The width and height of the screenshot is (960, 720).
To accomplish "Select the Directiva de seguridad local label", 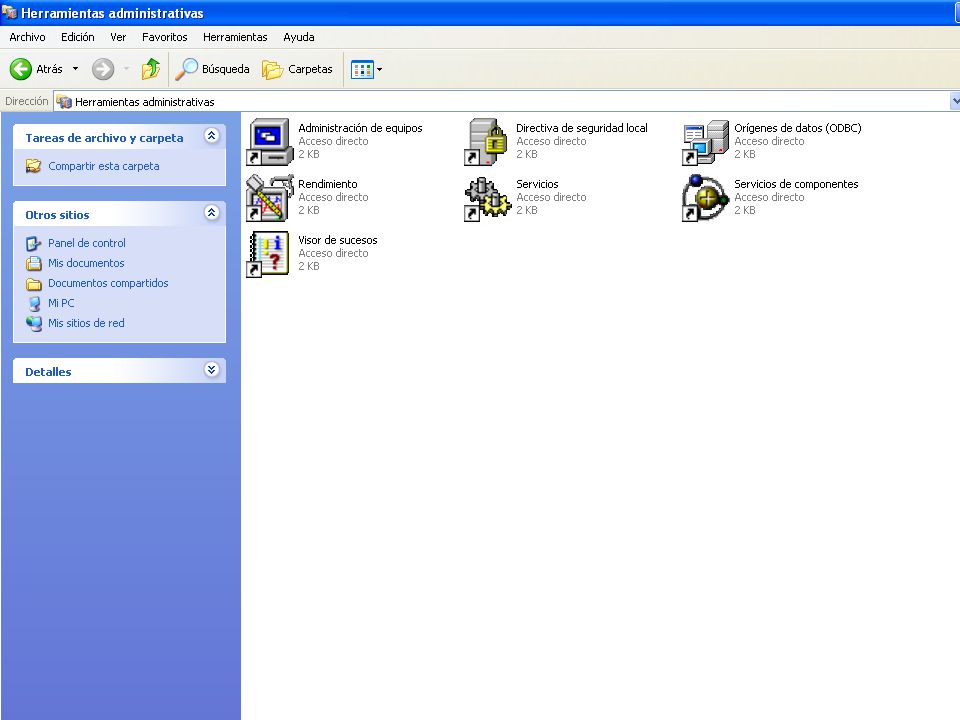I will click(582, 128).
